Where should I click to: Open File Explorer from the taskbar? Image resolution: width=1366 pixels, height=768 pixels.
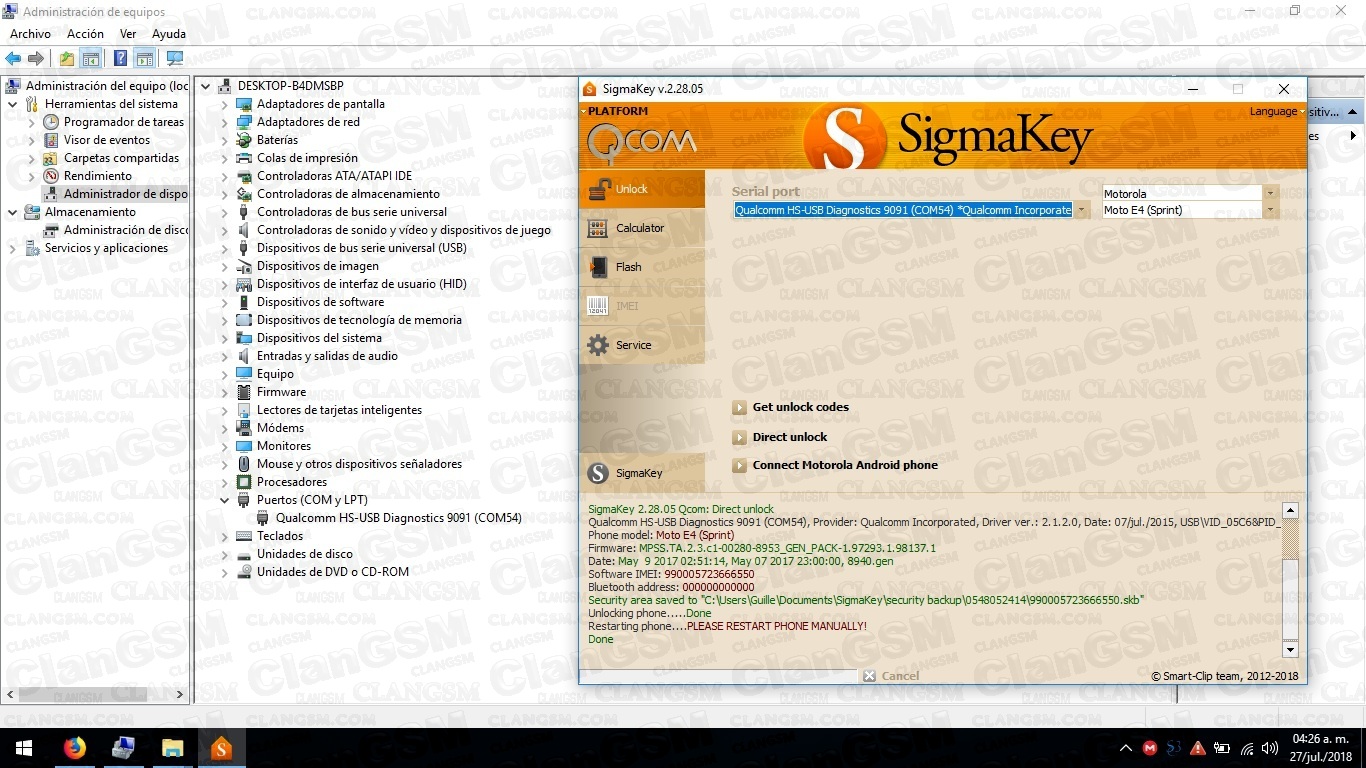[172, 748]
